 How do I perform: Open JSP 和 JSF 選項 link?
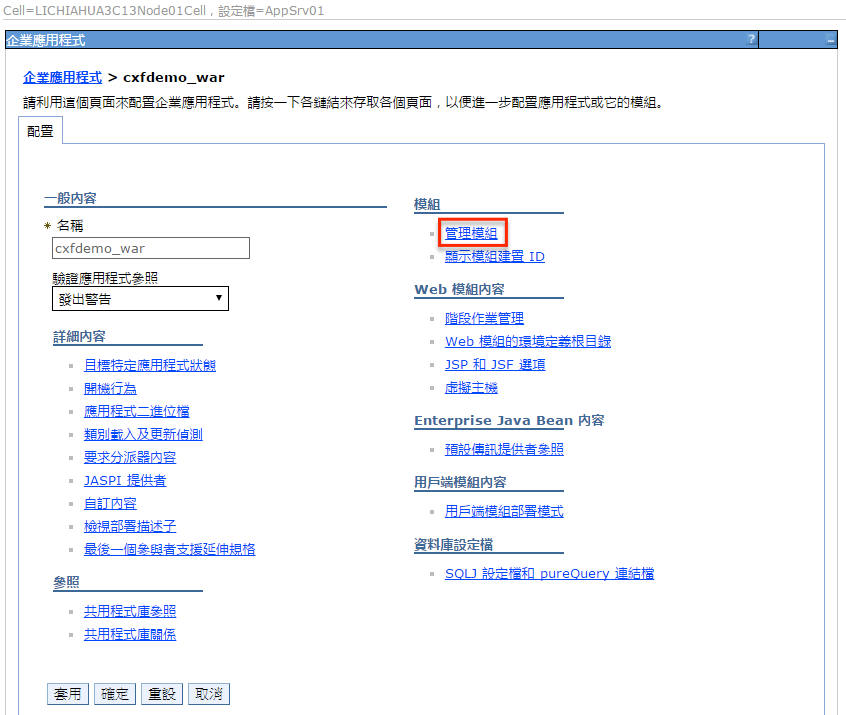495,365
